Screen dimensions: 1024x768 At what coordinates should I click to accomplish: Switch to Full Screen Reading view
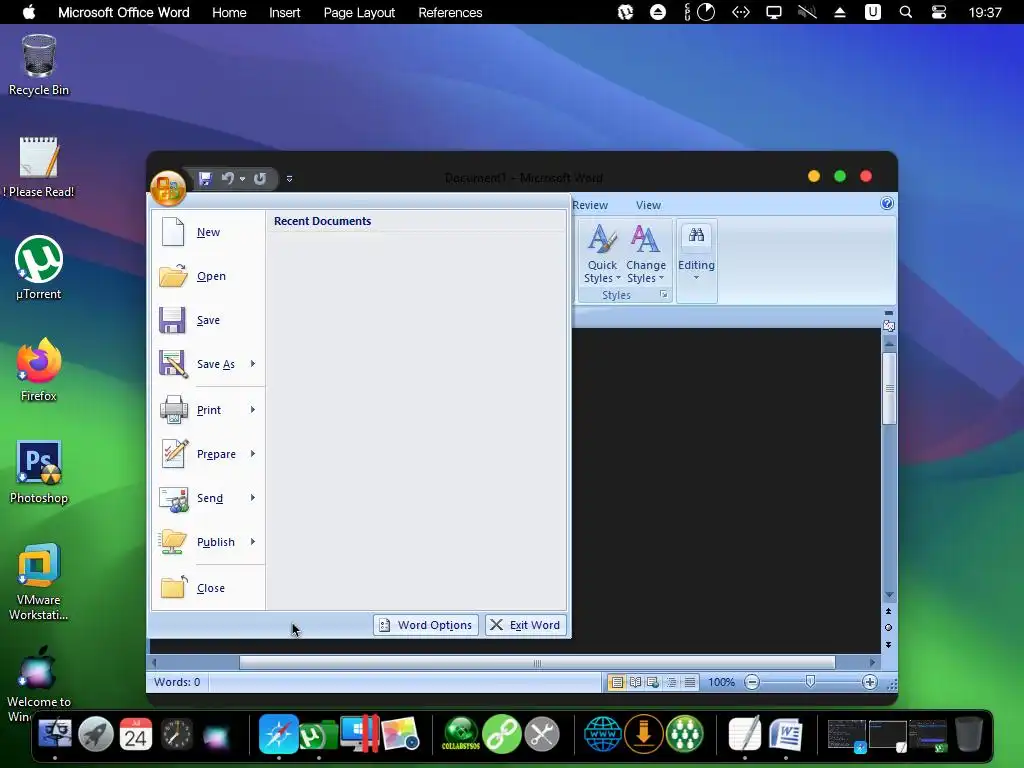[x=635, y=682]
